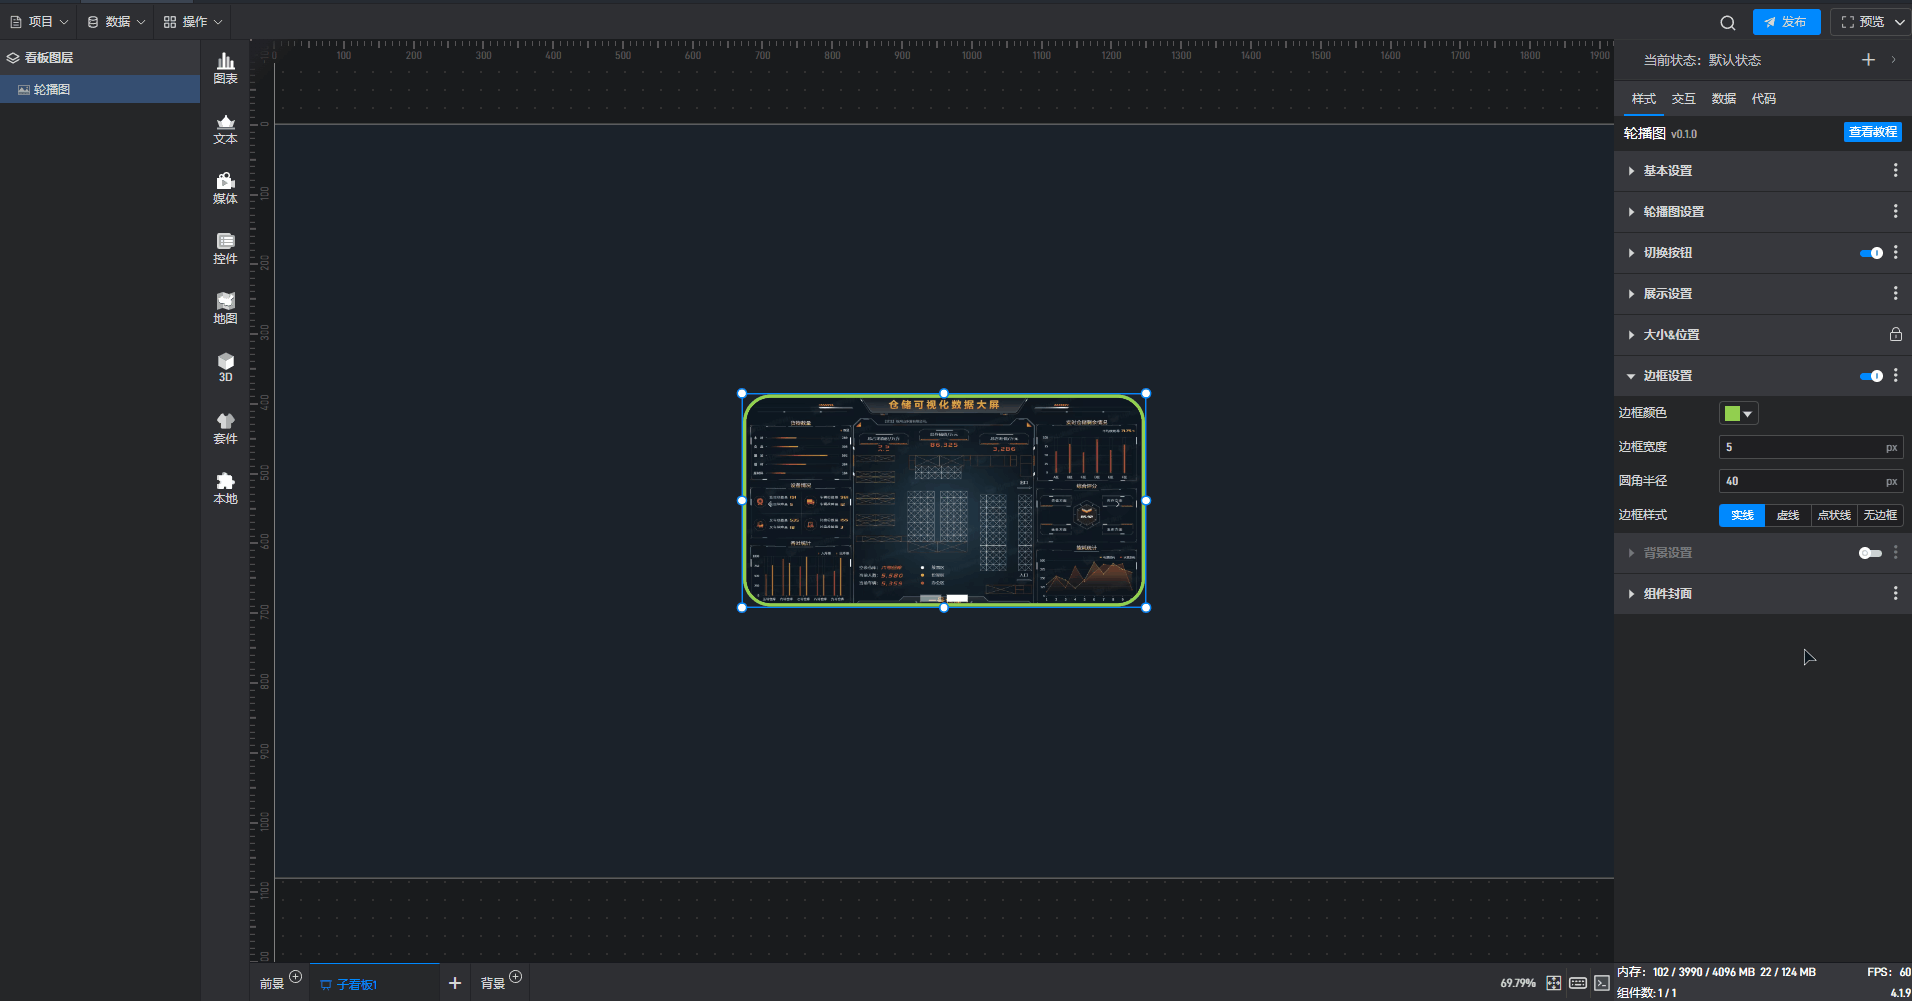Viewport: 1912px width, 1001px height.
Task: Open the 地图 map components icon
Action: (225, 308)
